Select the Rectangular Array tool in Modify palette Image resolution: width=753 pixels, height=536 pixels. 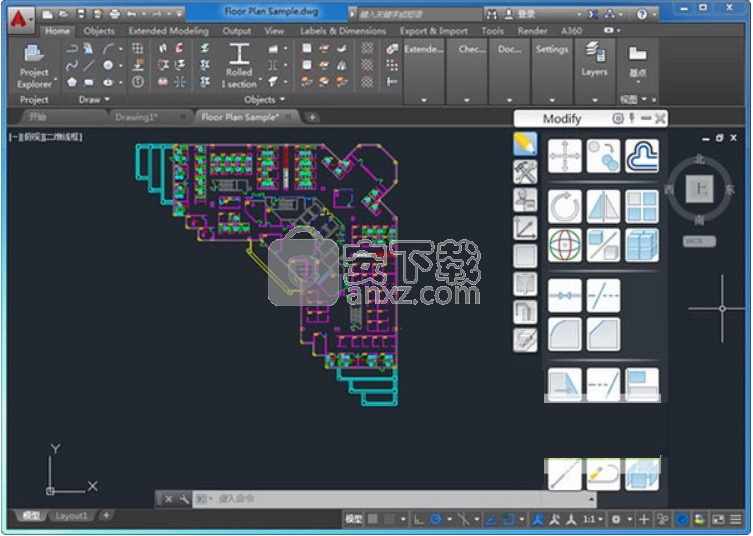[642, 207]
